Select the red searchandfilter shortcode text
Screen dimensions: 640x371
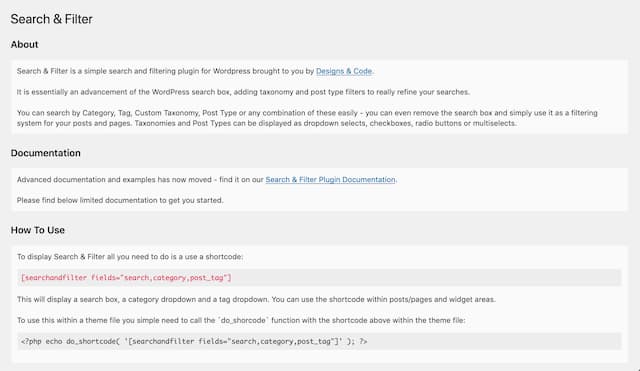click(126, 278)
